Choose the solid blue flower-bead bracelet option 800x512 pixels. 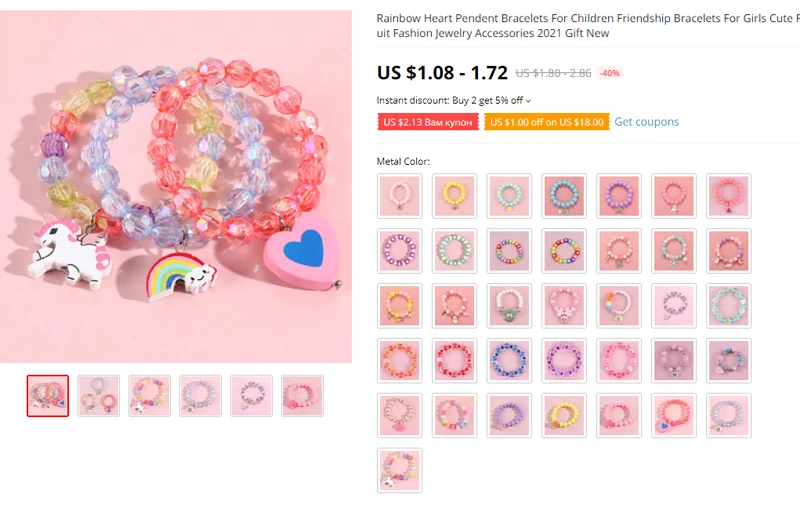tap(509, 361)
